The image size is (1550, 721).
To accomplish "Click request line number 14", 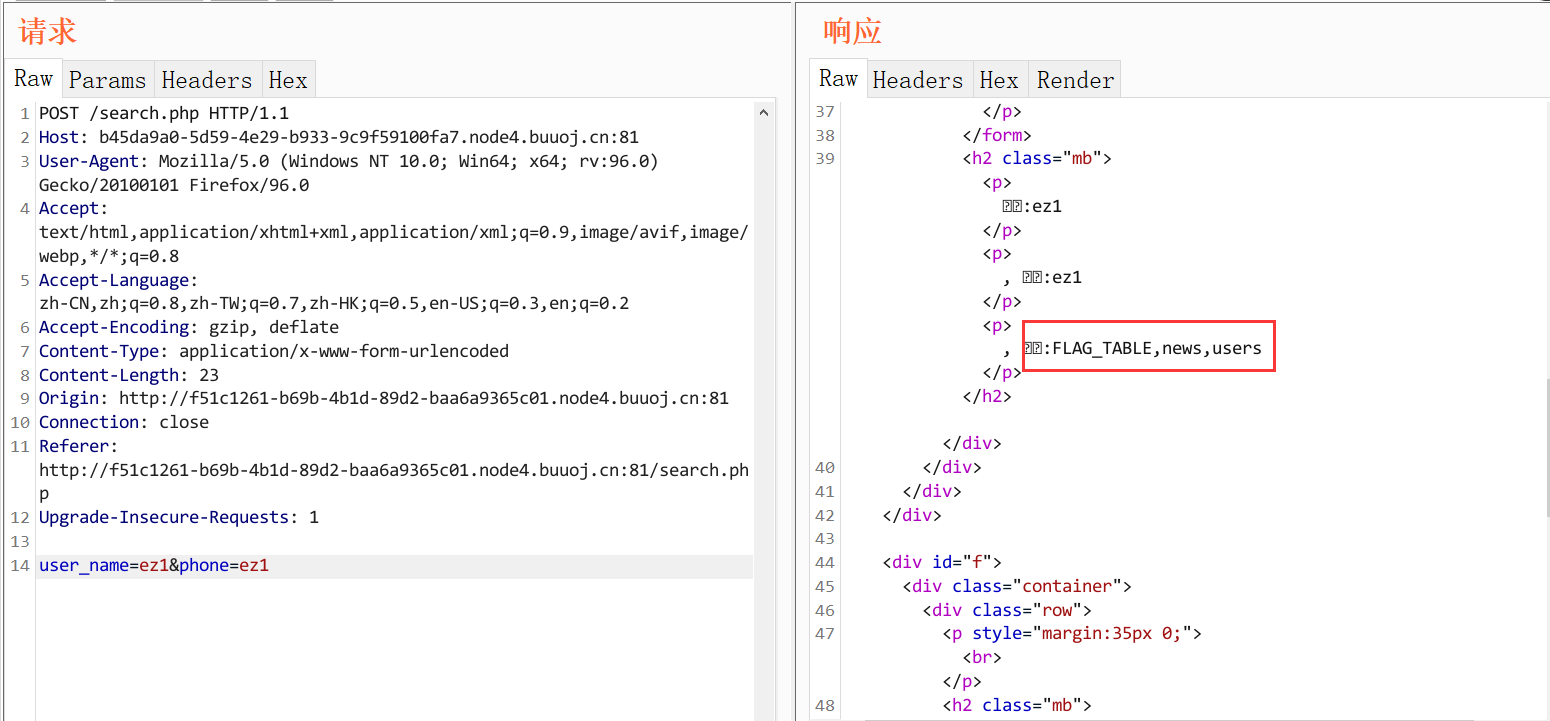I will click(x=20, y=566).
